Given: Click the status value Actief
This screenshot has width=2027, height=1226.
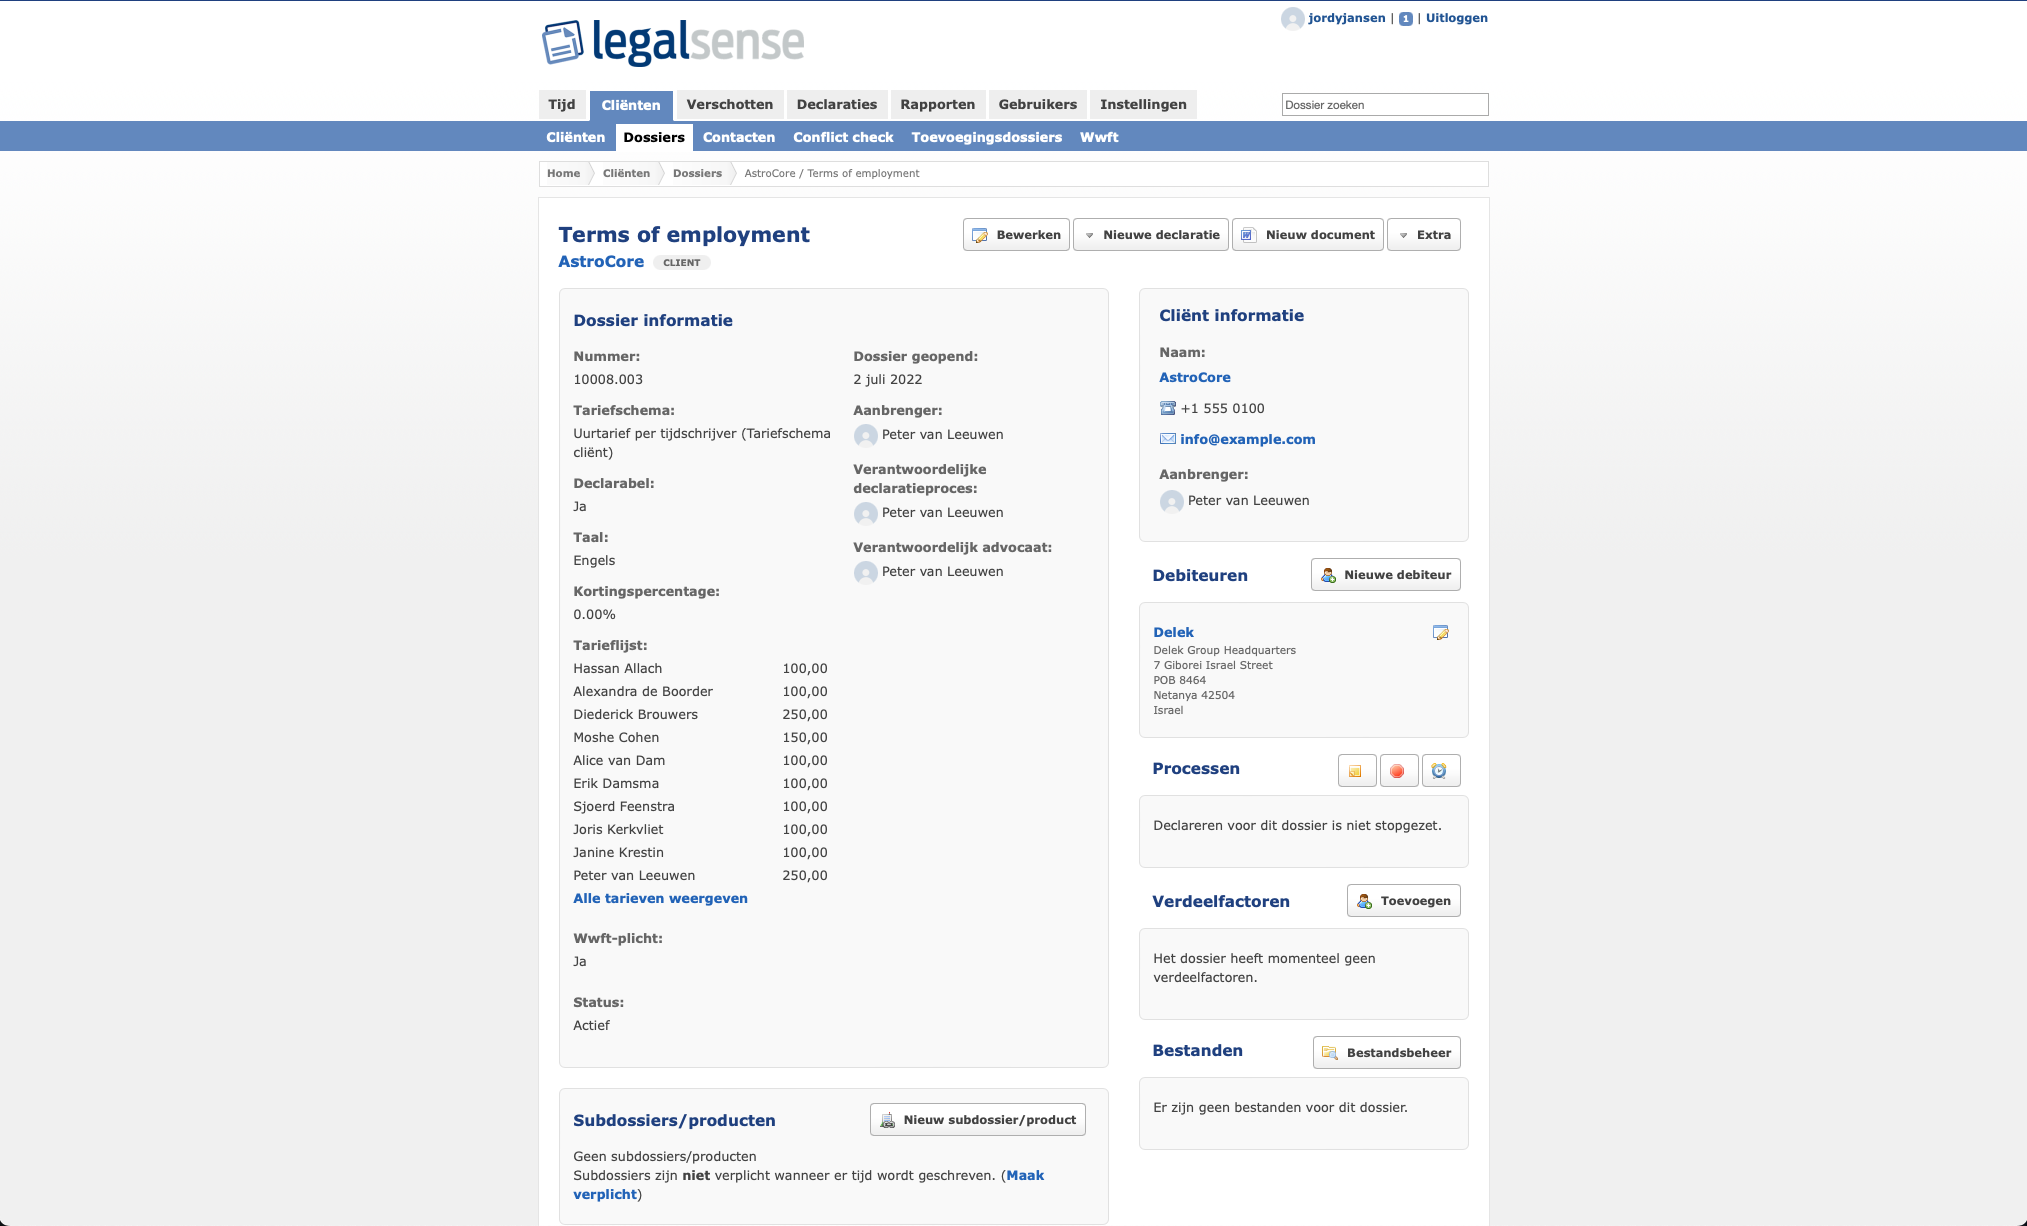Looking at the screenshot, I should 591,1026.
